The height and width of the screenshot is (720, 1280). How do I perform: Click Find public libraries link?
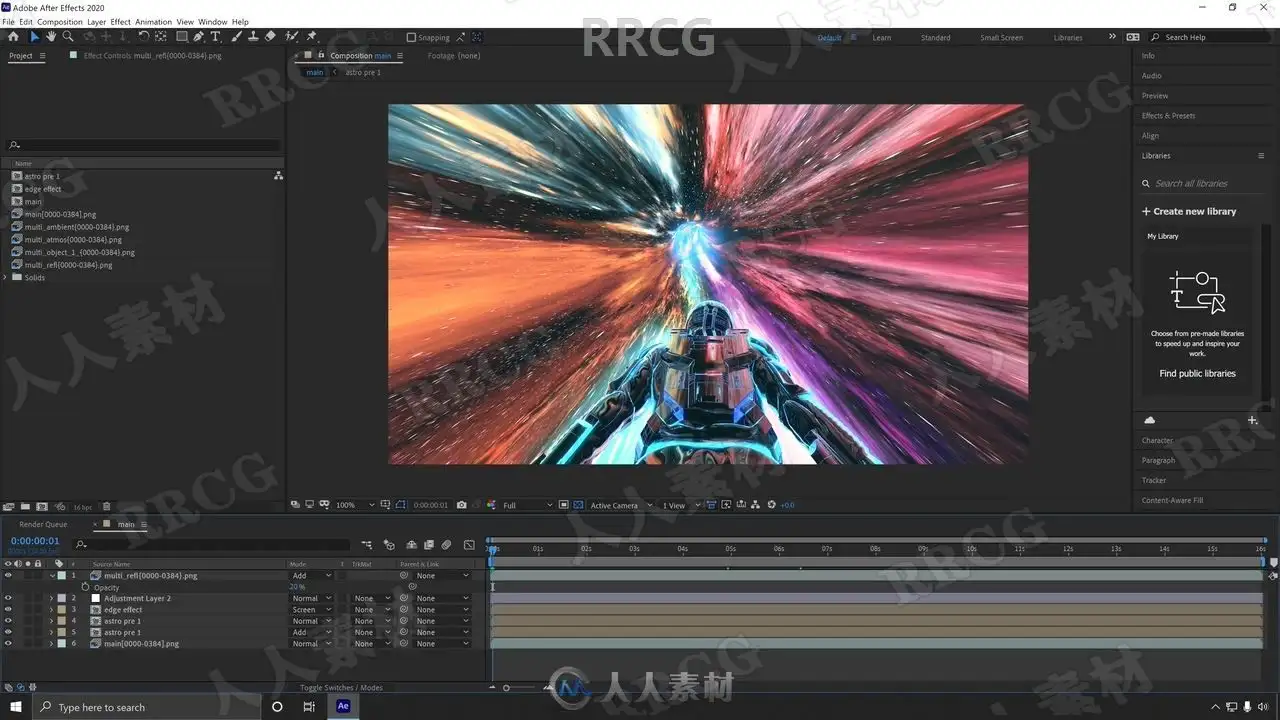pyautogui.click(x=1197, y=374)
